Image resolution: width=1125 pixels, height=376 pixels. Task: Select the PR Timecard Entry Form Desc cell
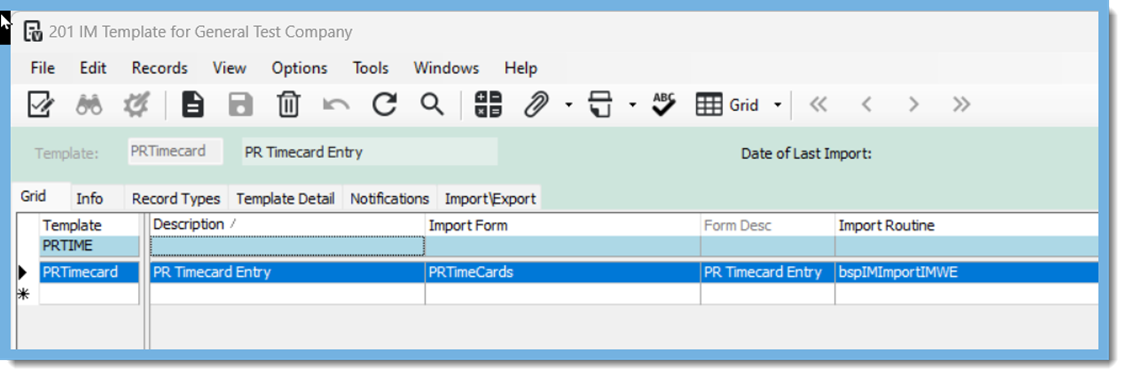[x=768, y=273]
